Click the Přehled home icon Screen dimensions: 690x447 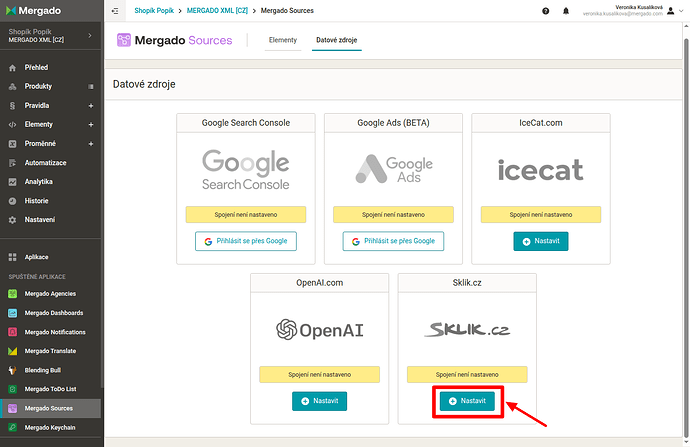pyautogui.click(x=12, y=68)
